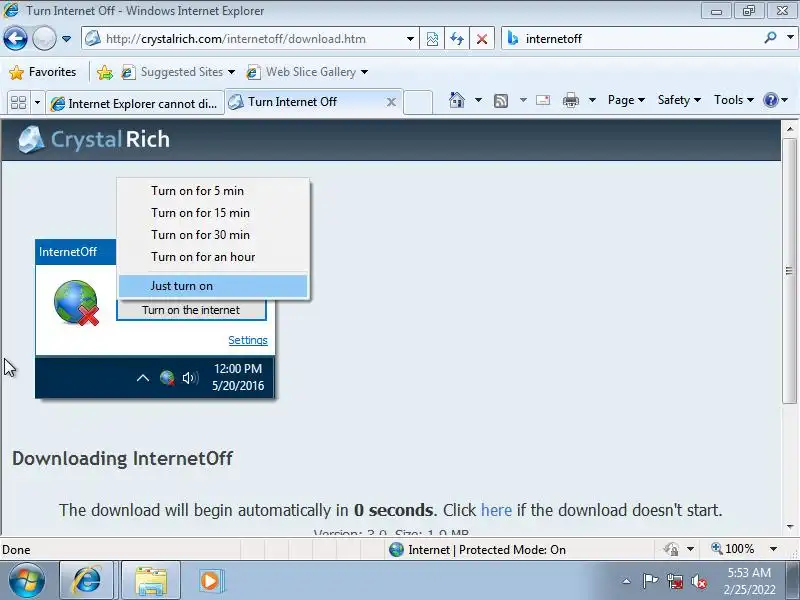Screen dimensions: 800x600
Task: Switch to 'Internet Explorer cannot di...' tab
Action: (135, 104)
